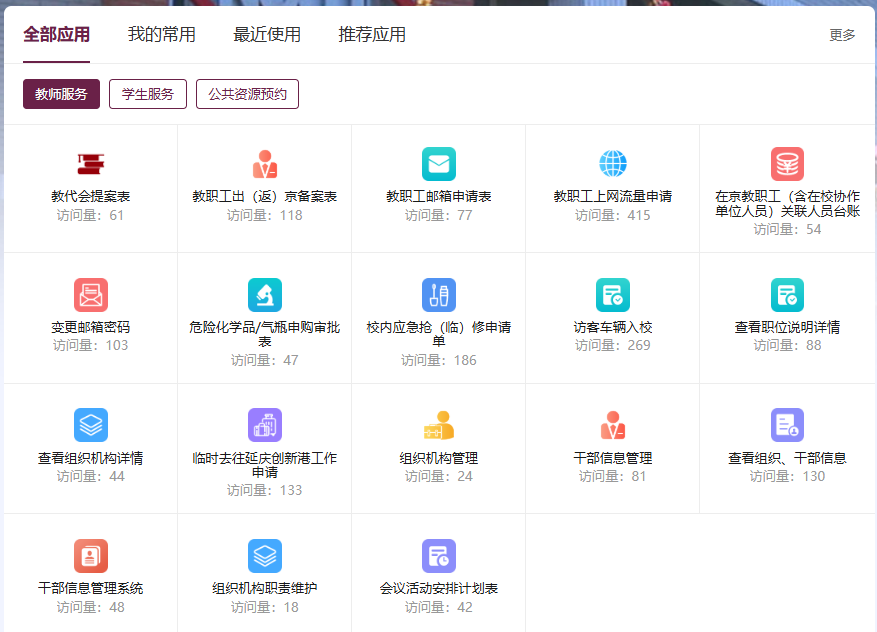877x632 pixels.
Task: Open the 会议活动安排计划表 icon
Action: (438, 556)
